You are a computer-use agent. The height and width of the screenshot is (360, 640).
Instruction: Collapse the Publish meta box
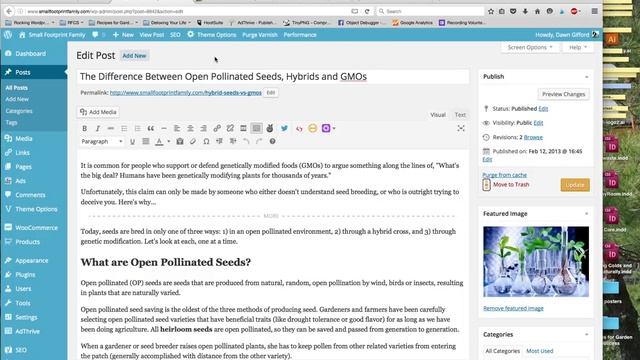[587, 77]
